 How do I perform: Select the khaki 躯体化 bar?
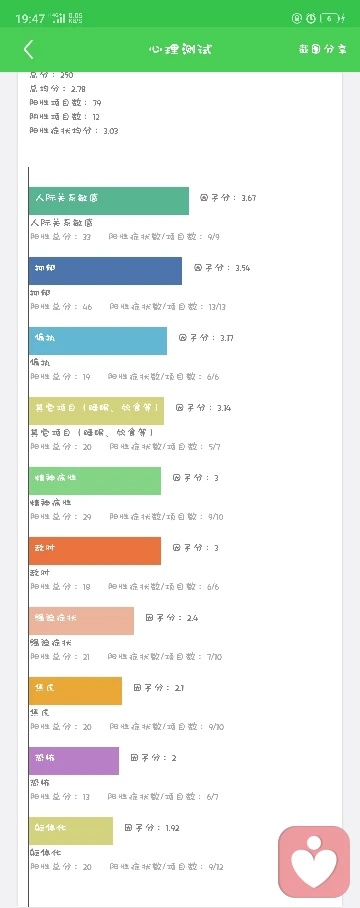[71, 831]
